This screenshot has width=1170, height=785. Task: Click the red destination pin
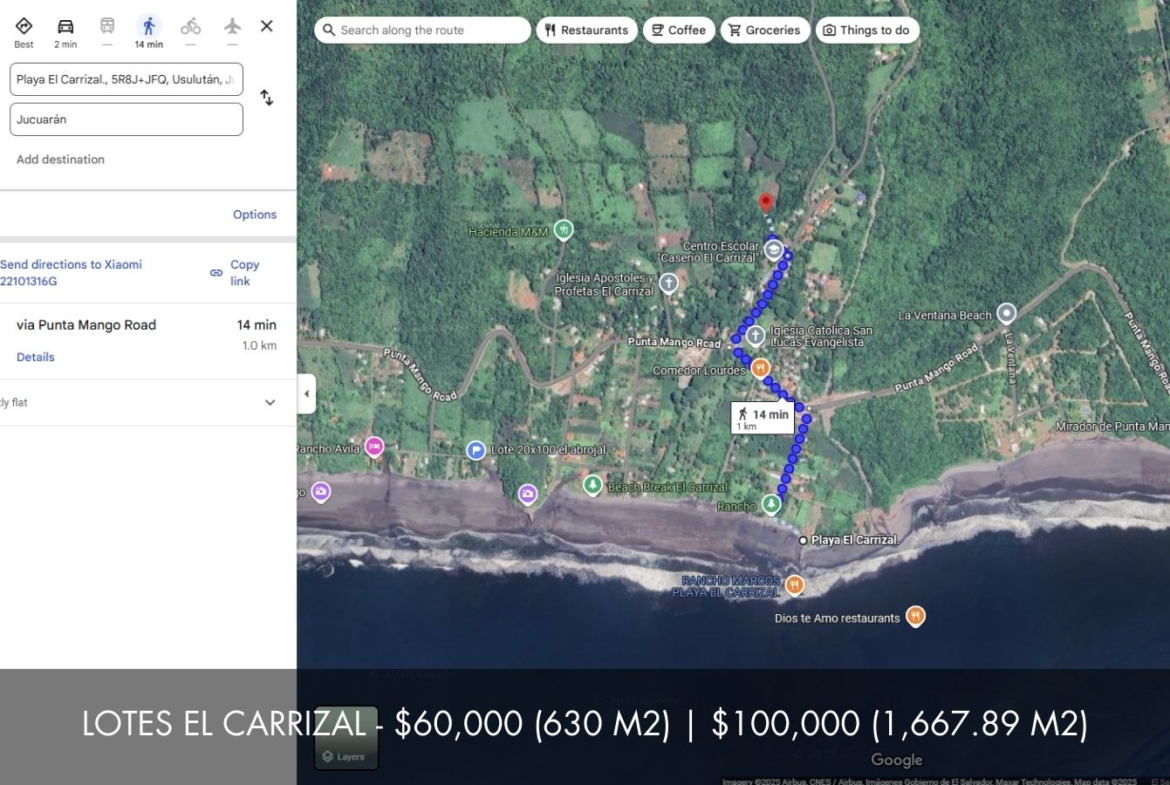767,202
